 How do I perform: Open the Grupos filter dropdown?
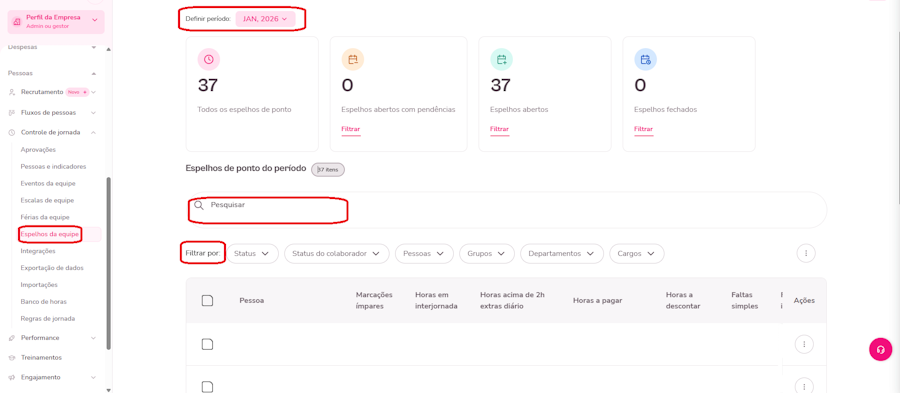(x=487, y=254)
